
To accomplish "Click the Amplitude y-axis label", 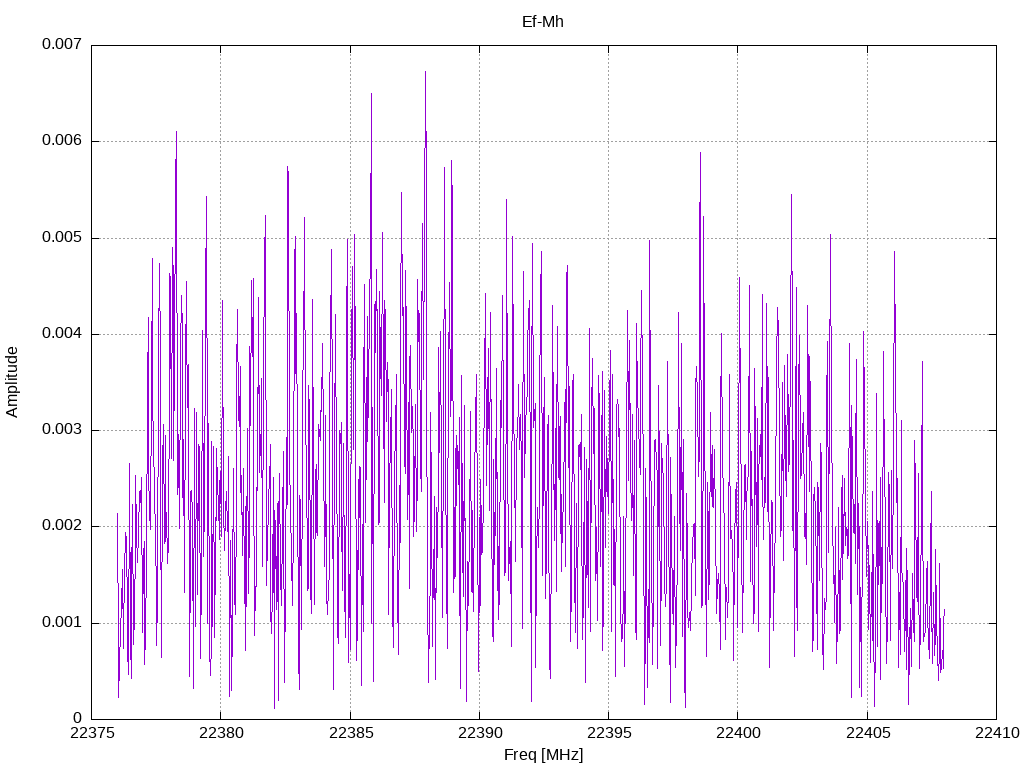I will 12,382.
